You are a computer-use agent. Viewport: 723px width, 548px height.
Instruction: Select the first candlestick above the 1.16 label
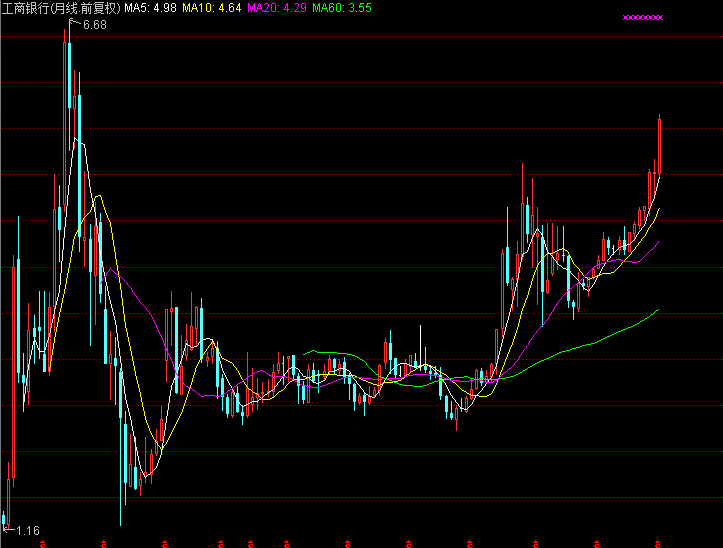pos(5,505)
